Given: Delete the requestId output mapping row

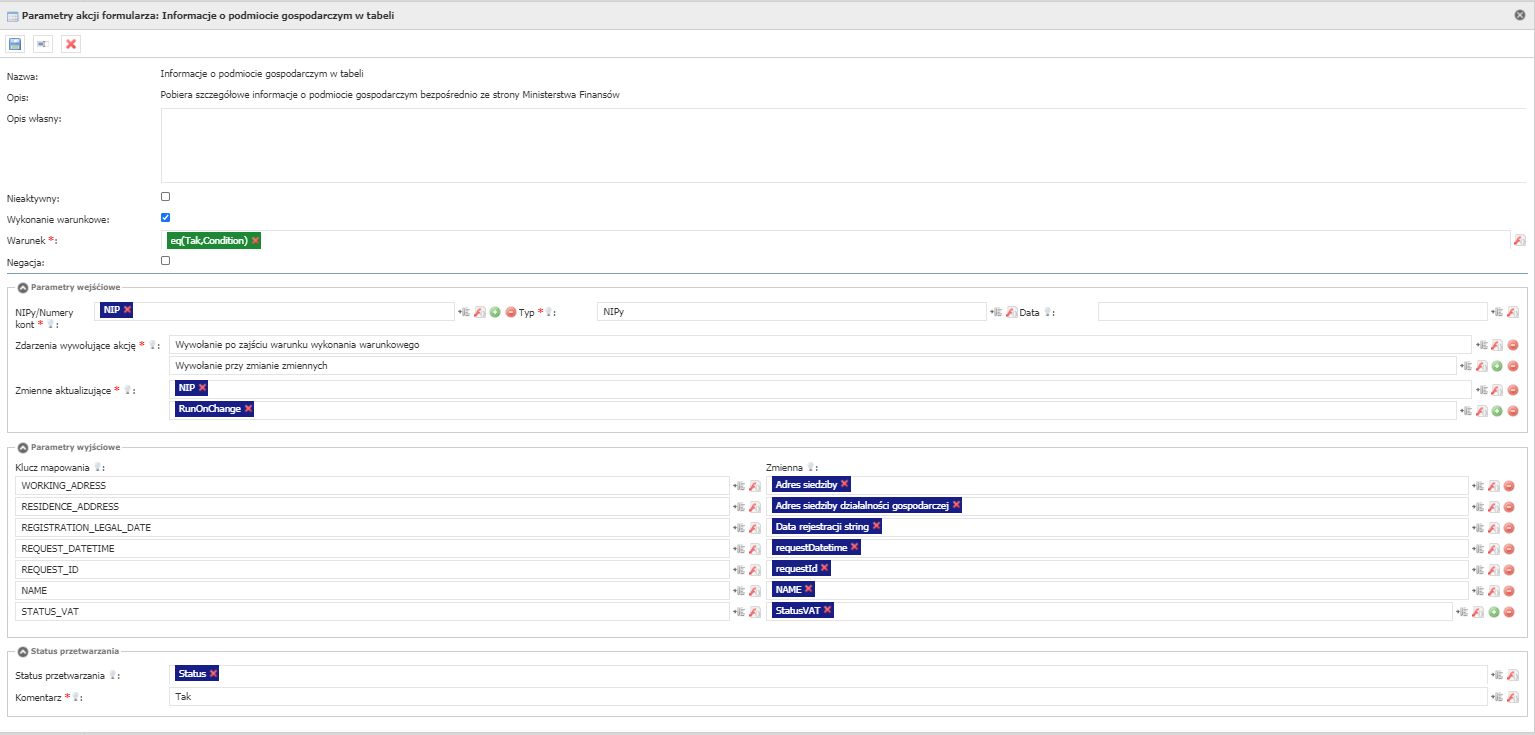Looking at the screenshot, I should pyautogui.click(x=1509, y=569).
